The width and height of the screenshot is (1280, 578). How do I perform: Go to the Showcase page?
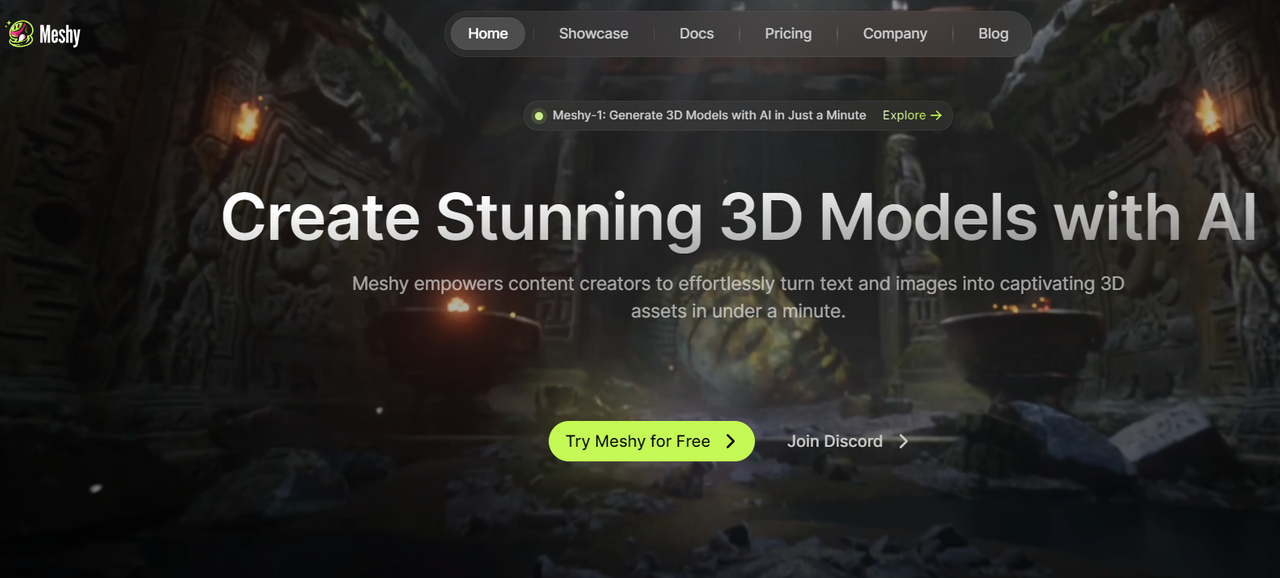click(x=594, y=34)
